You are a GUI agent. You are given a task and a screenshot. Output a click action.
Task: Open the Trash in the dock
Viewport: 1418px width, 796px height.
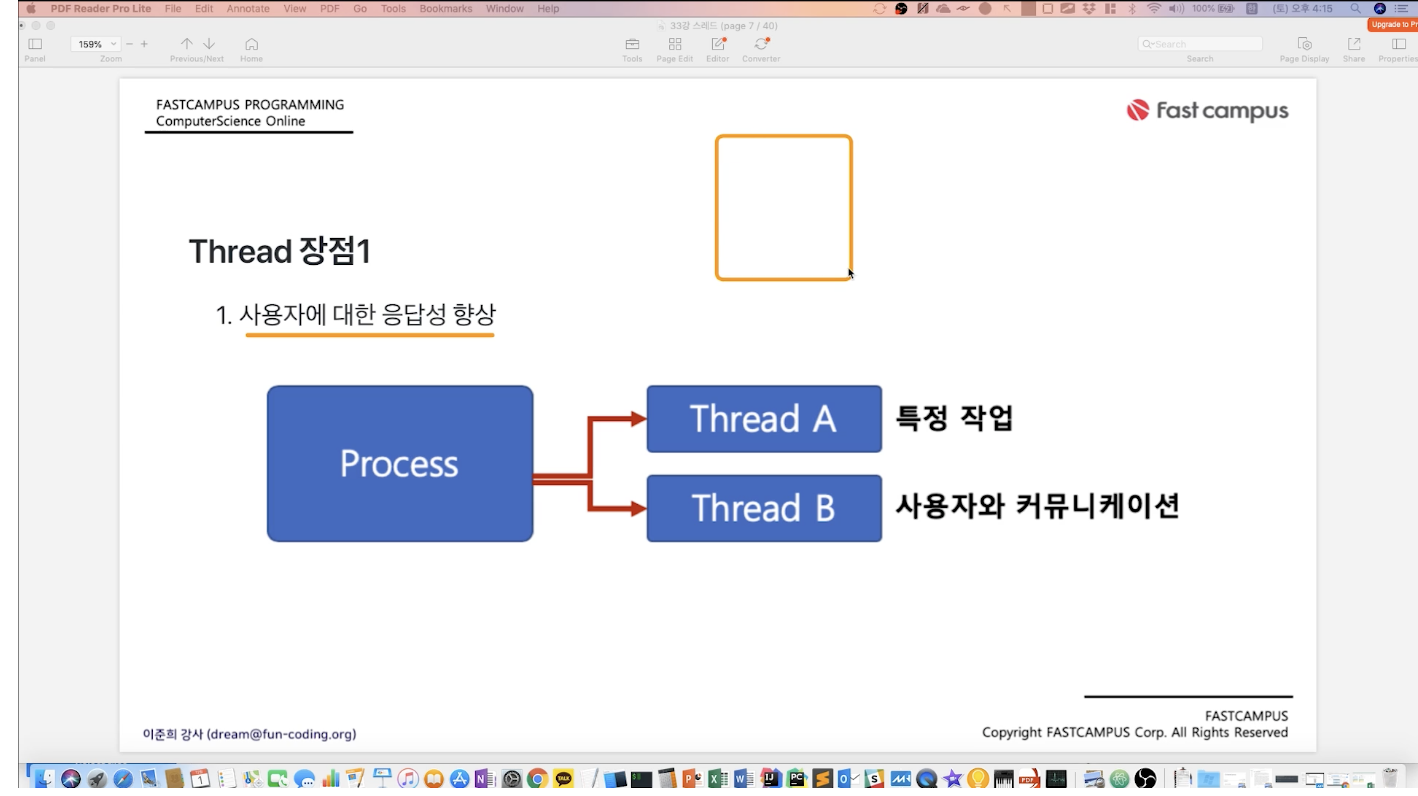pos(1389,779)
